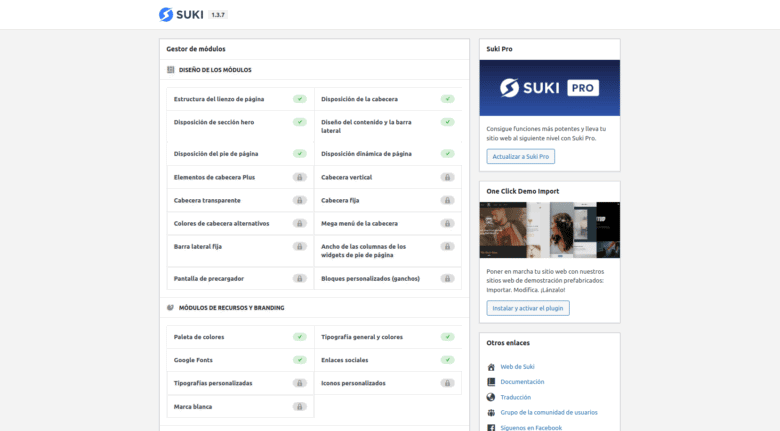Click the One Click Demo Import heading
This screenshot has width=780, height=431.
(523, 191)
